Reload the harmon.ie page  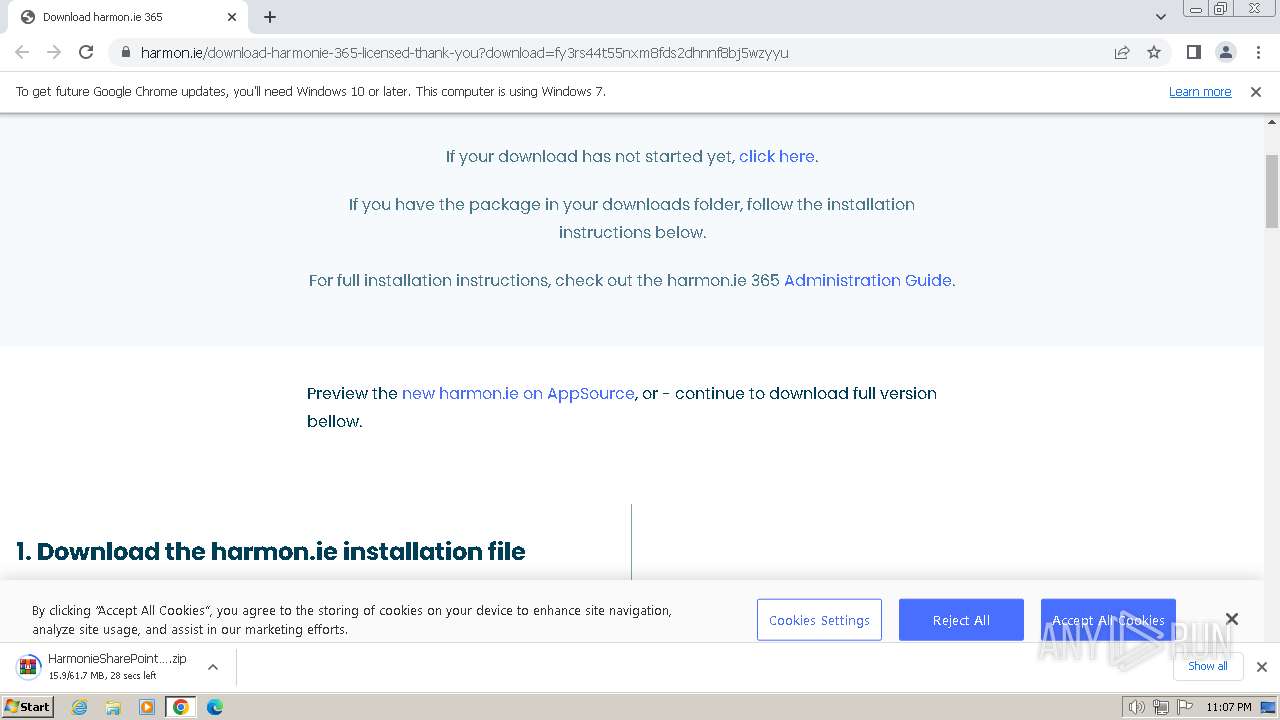(x=86, y=52)
